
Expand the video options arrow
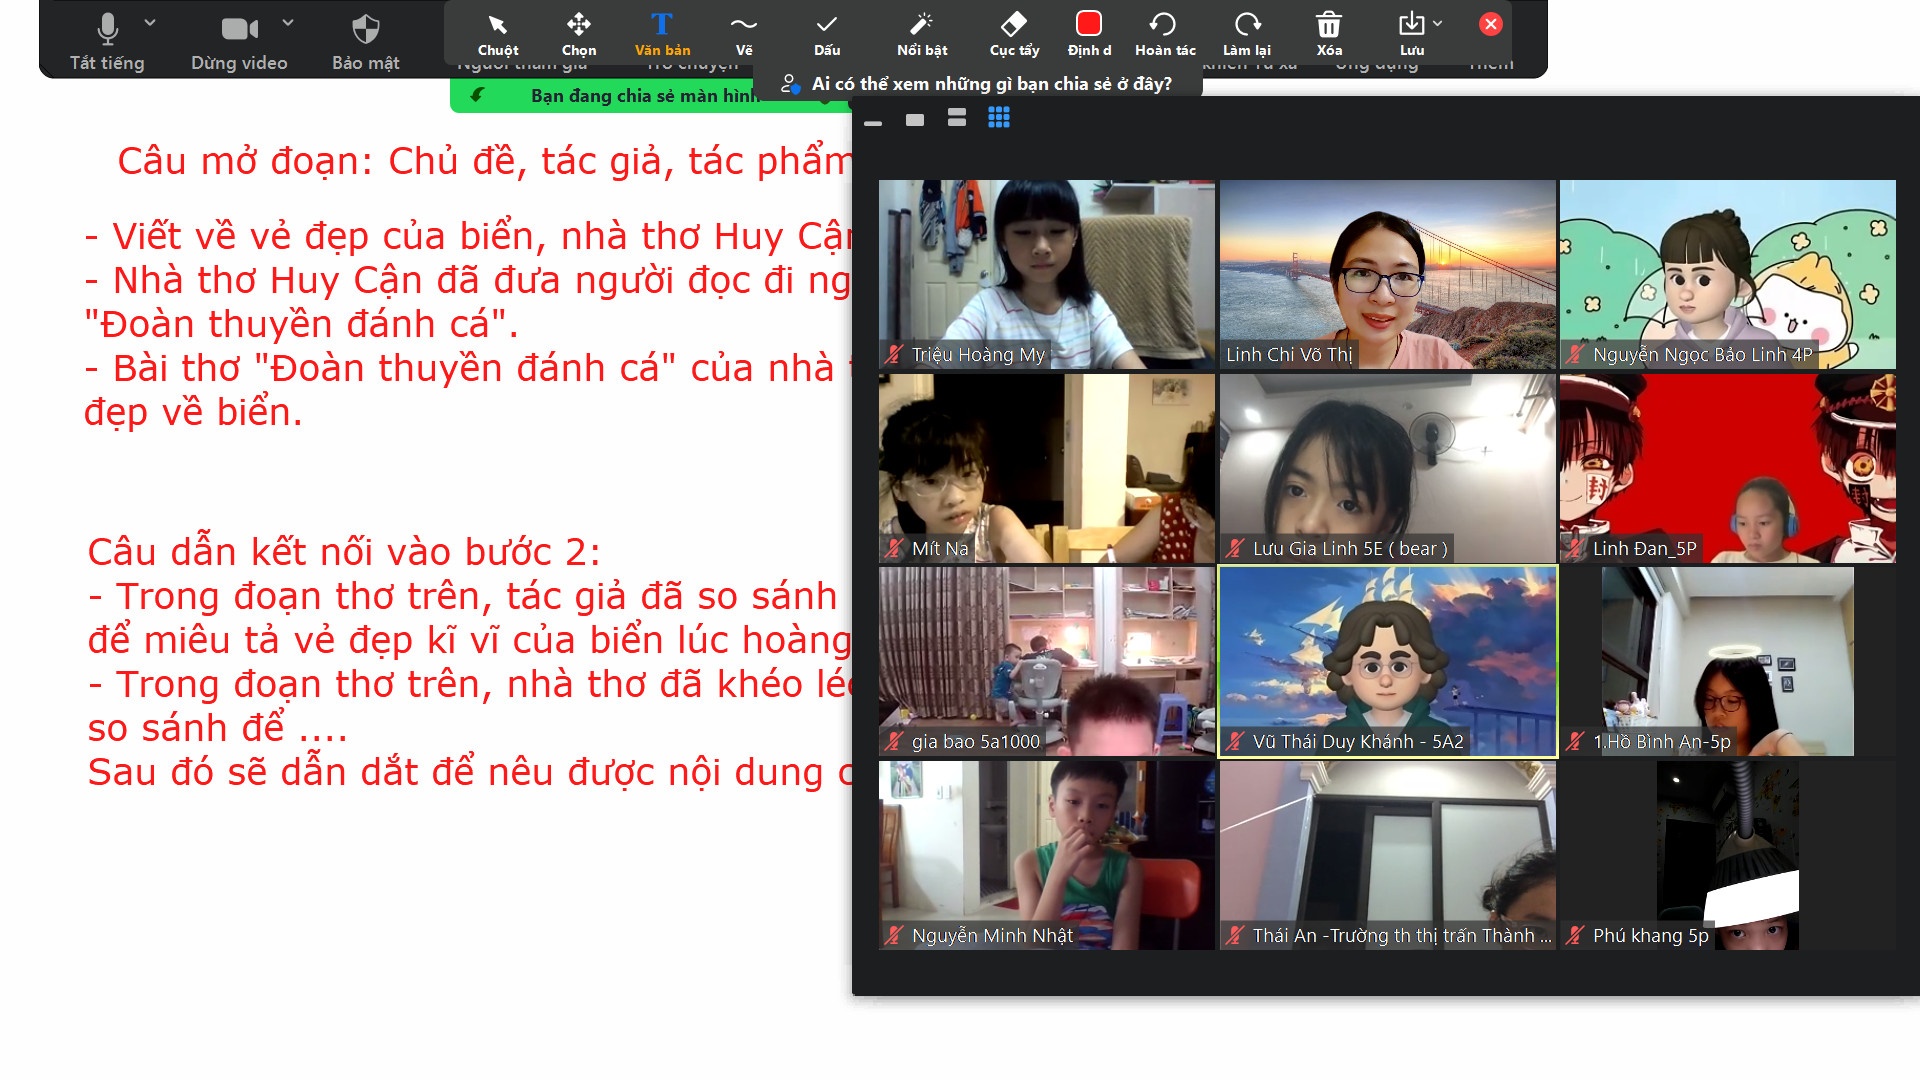pyautogui.click(x=288, y=22)
